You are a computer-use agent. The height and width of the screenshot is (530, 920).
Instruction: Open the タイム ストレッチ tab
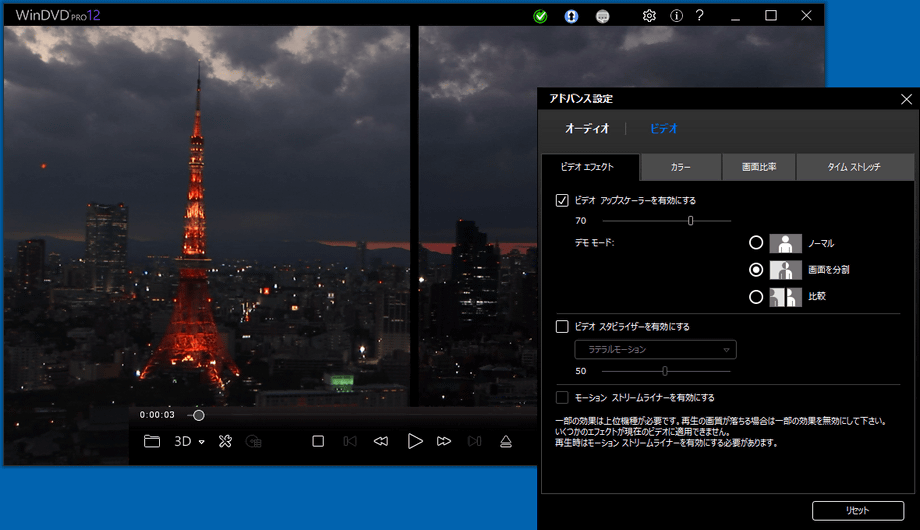tap(854, 168)
